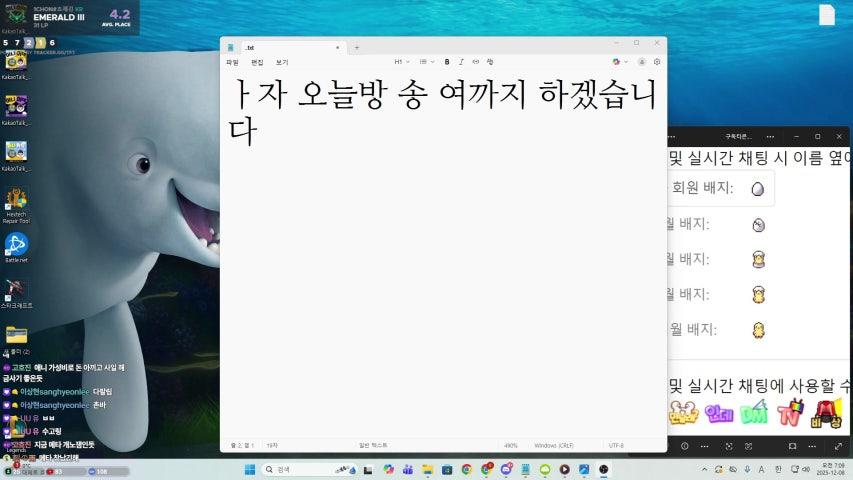Toggle italic formatting in Notepad toolbar
This screenshot has height=480, width=853.
[x=461, y=62]
